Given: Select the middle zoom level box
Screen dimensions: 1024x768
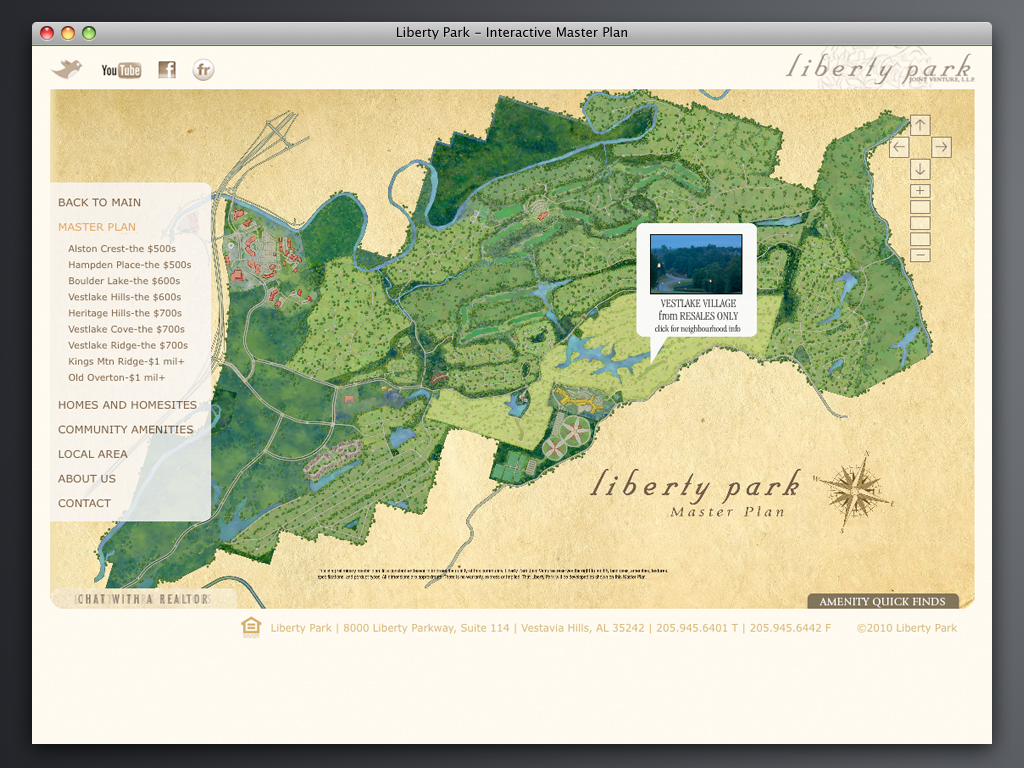Looking at the screenshot, I should (920, 223).
